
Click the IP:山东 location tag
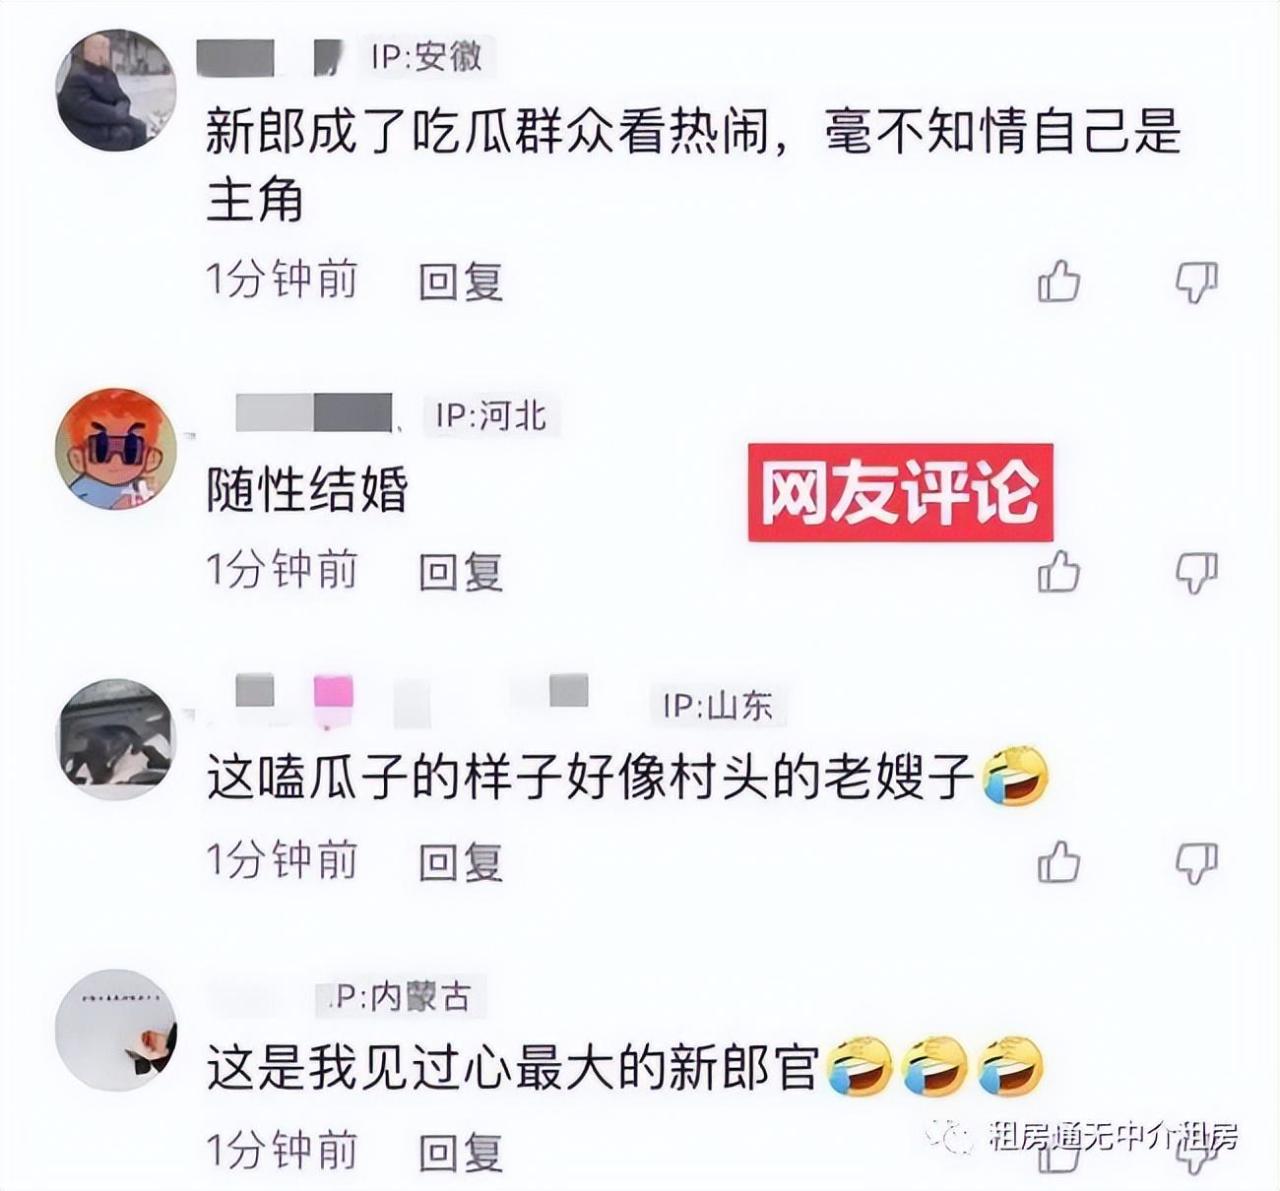click(718, 705)
